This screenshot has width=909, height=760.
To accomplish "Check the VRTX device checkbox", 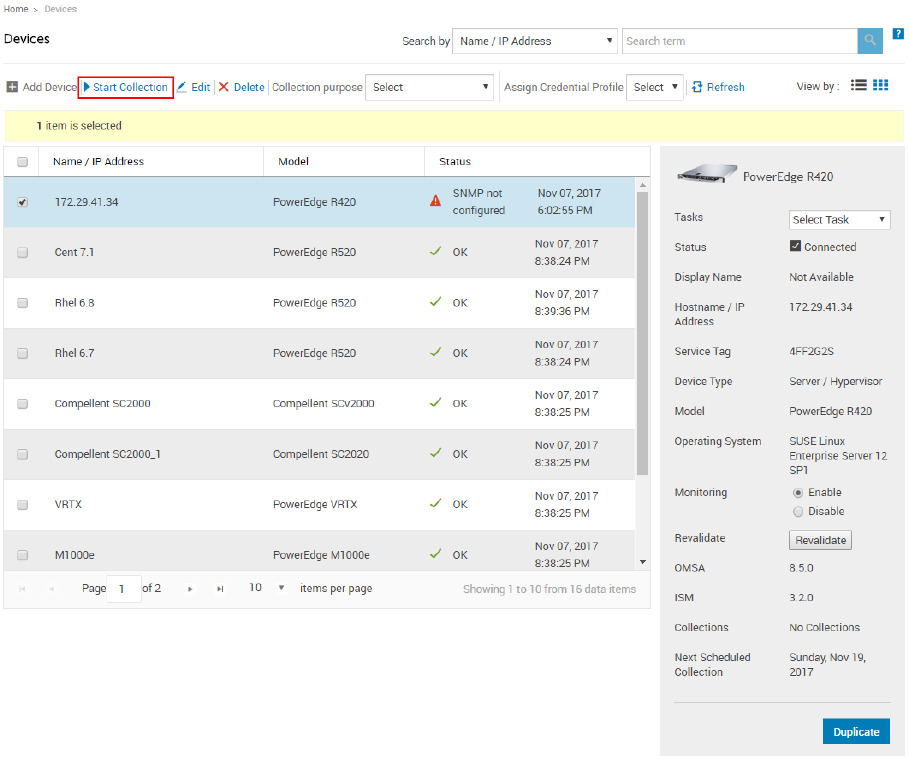I will click(x=23, y=504).
